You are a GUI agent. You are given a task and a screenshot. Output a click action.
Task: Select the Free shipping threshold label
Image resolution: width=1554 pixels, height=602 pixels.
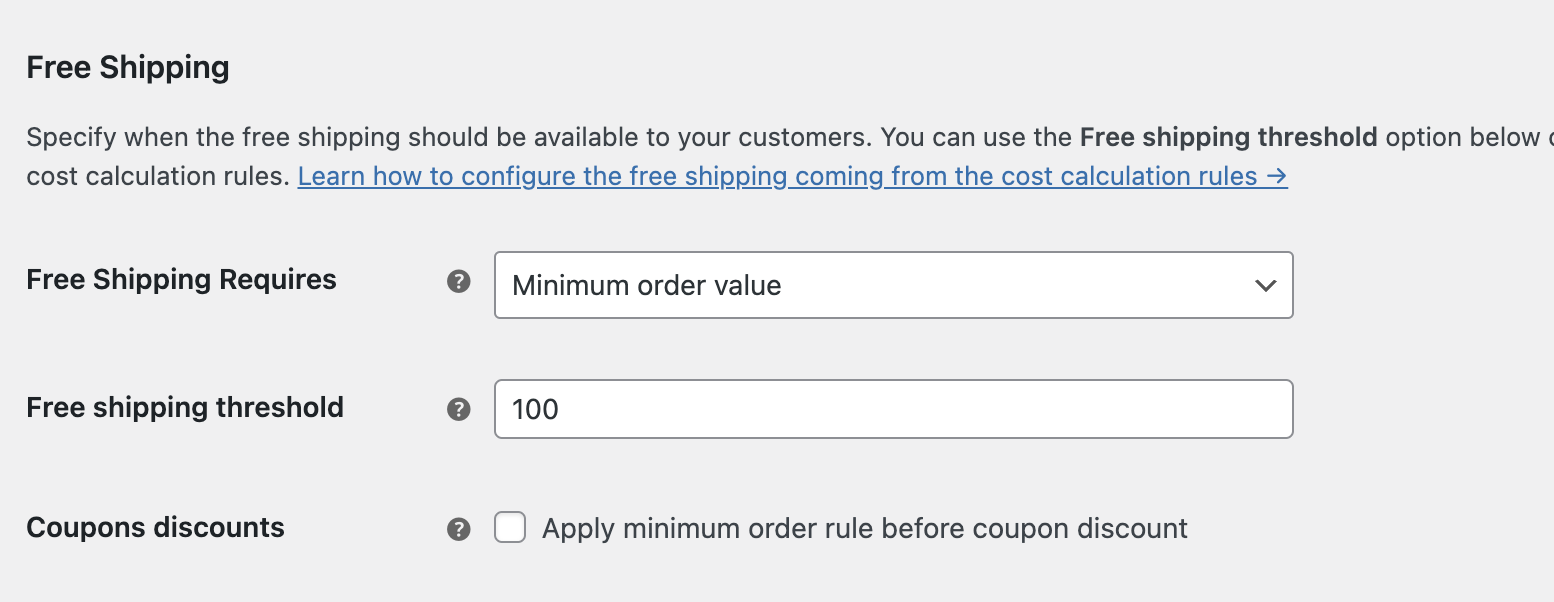click(x=184, y=407)
